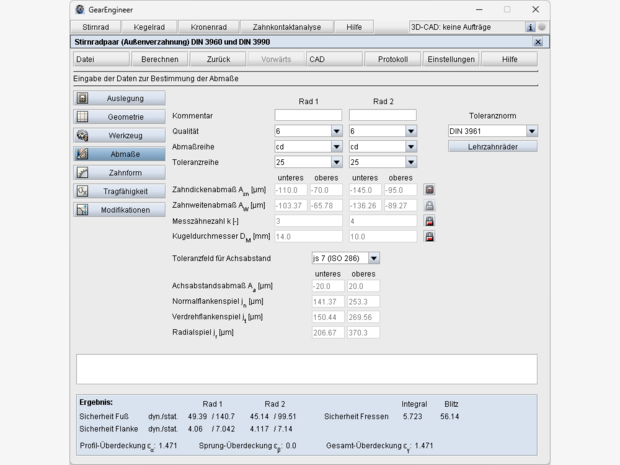
Task: Click the Modifikationen sidebar icon
Action: 83,210
